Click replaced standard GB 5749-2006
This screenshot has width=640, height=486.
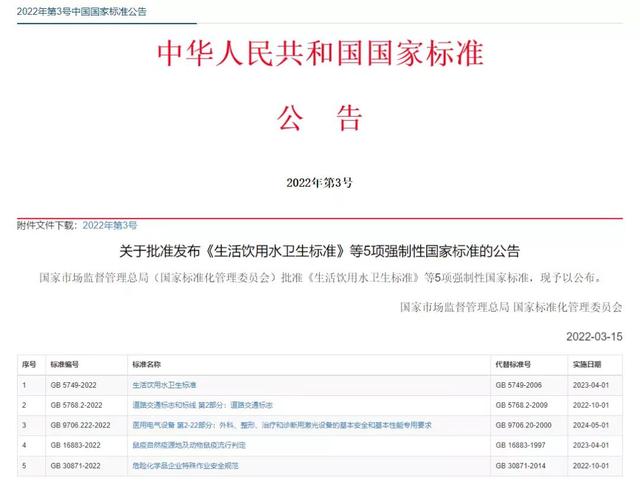tap(518, 385)
